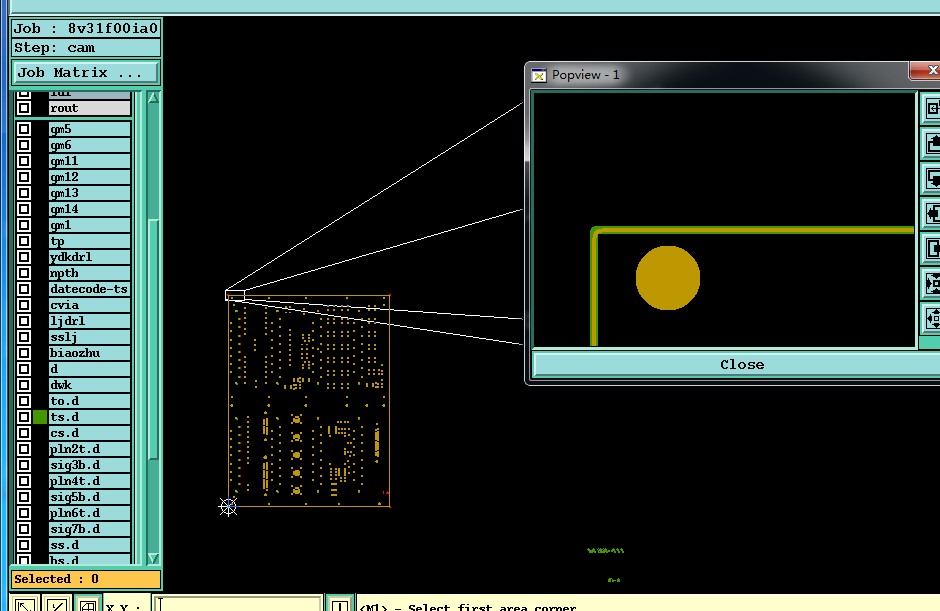This screenshot has width=940, height=611.
Task: Pan the Popview right using the right-arrow icon
Action: [931, 248]
